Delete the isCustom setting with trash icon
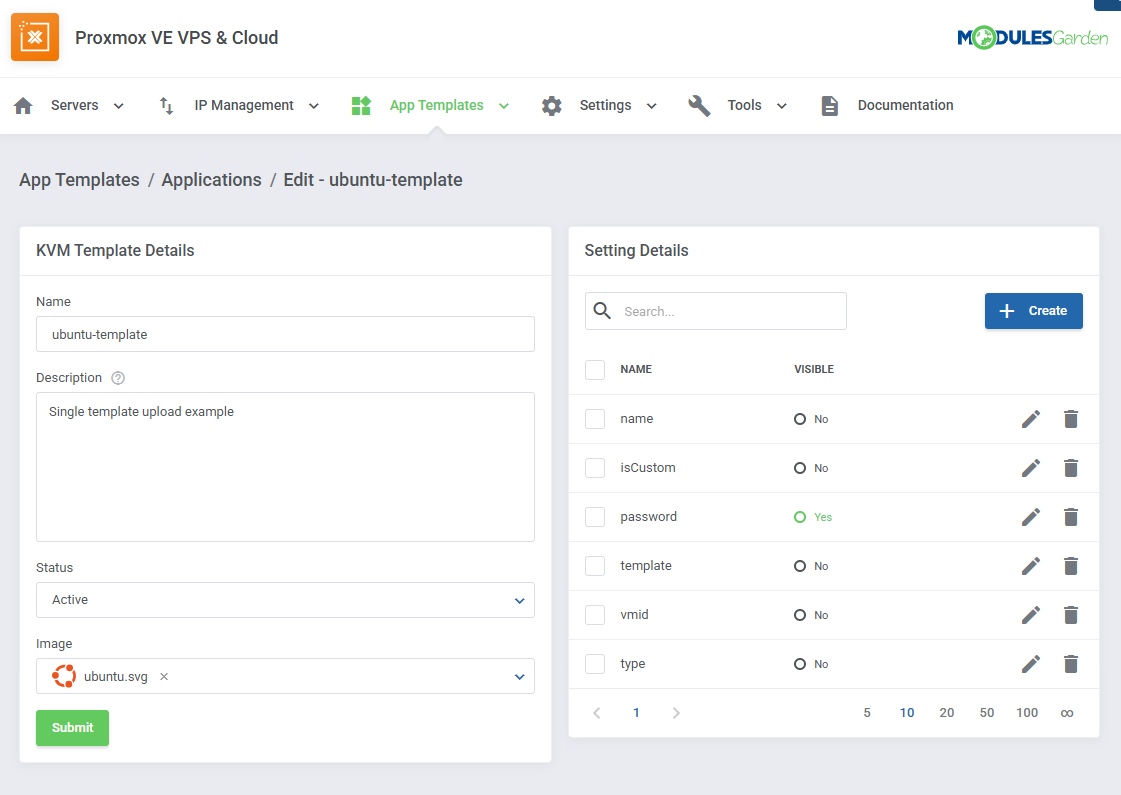Viewport: 1121px width, 795px height. click(1070, 468)
